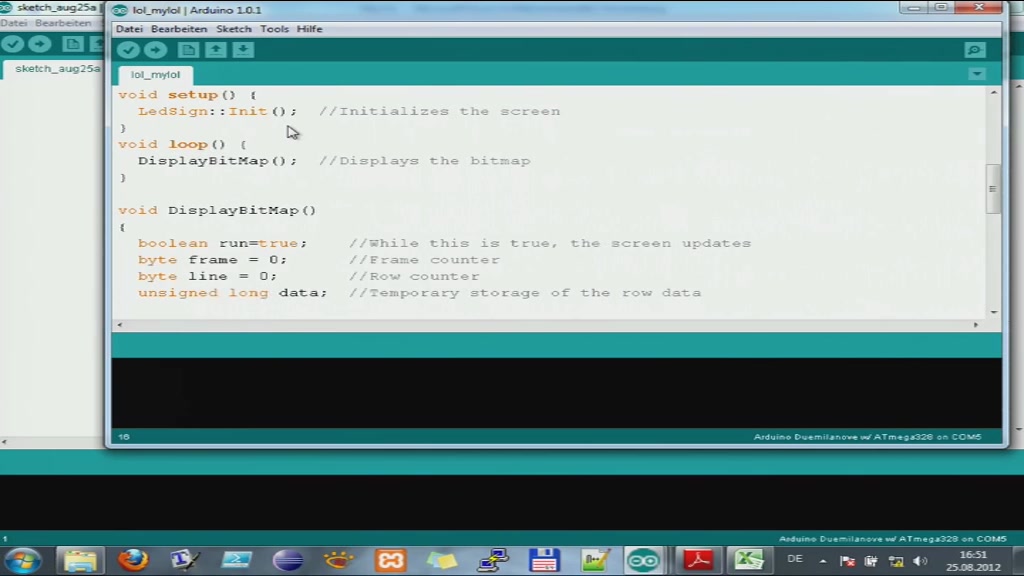This screenshot has height=576, width=1024.
Task: Click the Action Center flag tray icon
Action: [847, 561]
